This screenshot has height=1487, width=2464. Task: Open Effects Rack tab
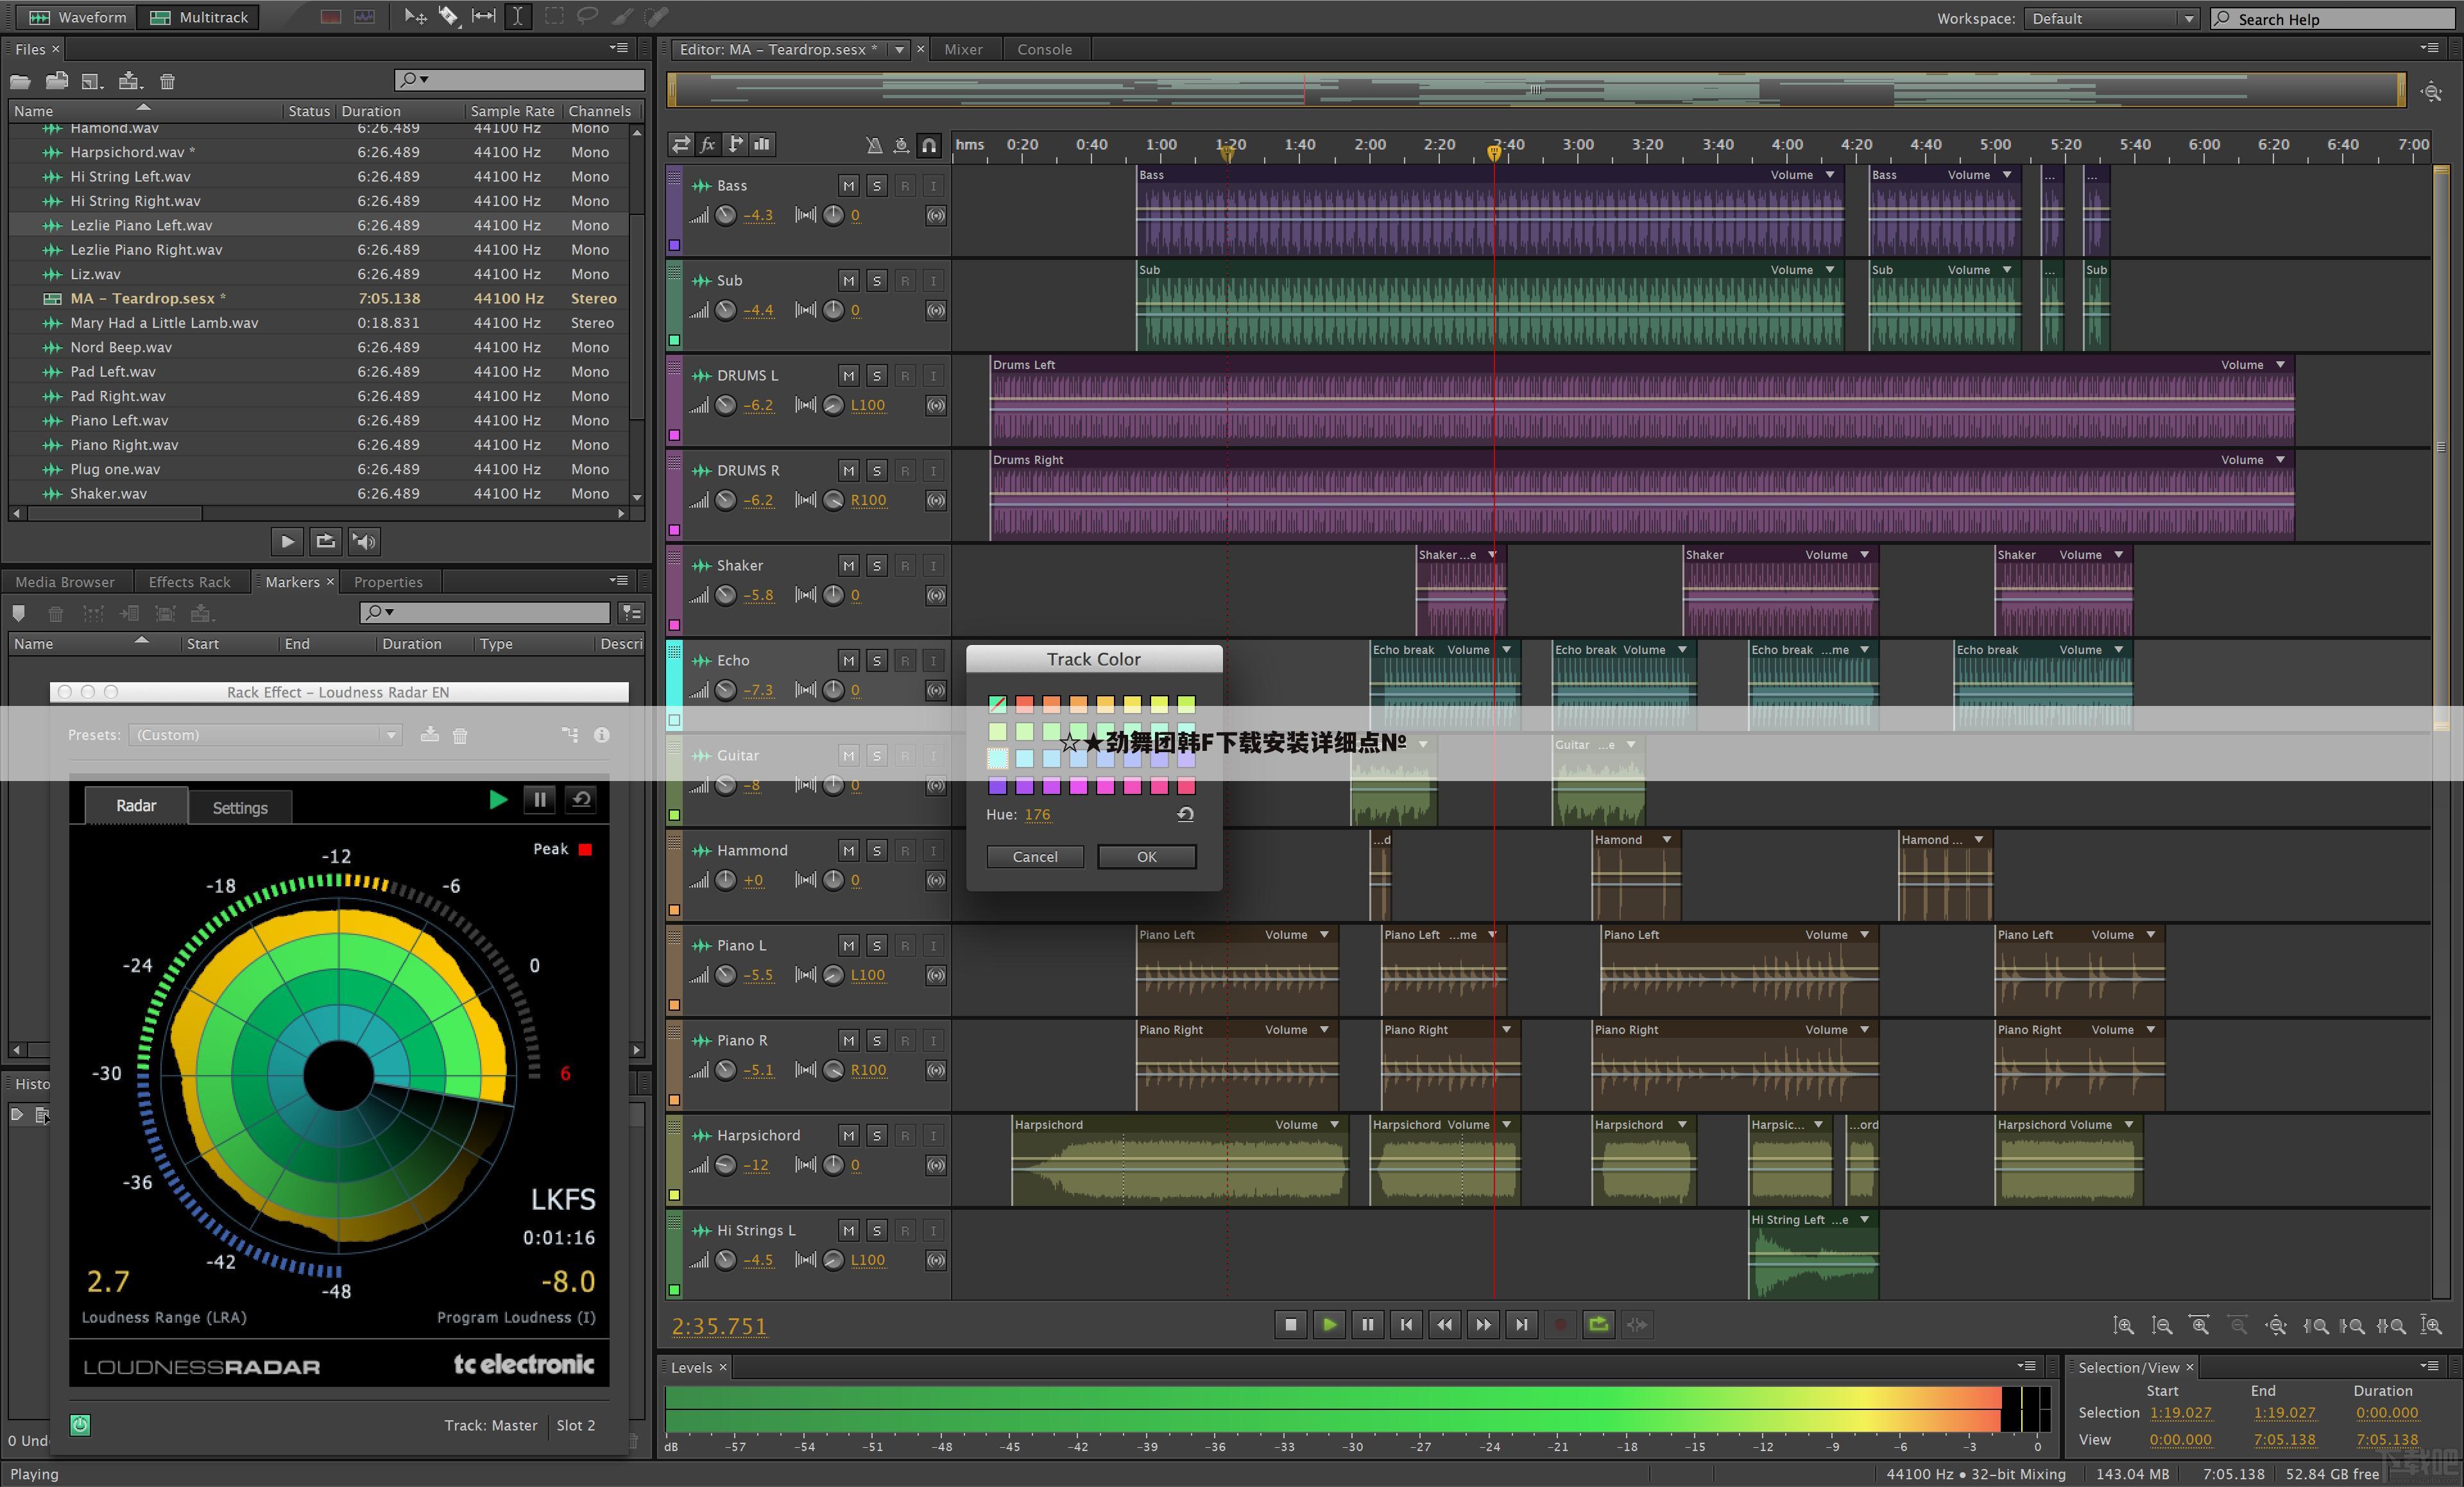coord(189,582)
